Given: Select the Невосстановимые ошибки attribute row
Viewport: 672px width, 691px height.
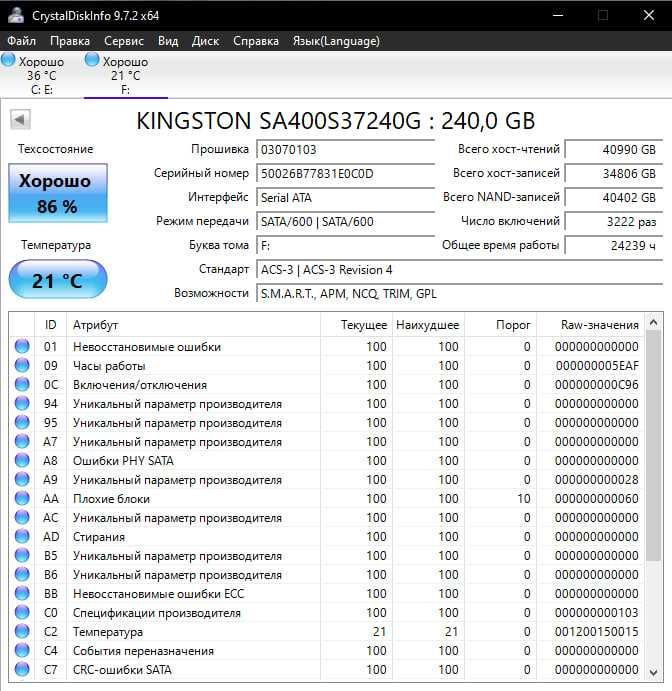Looking at the screenshot, I should tap(327, 346).
